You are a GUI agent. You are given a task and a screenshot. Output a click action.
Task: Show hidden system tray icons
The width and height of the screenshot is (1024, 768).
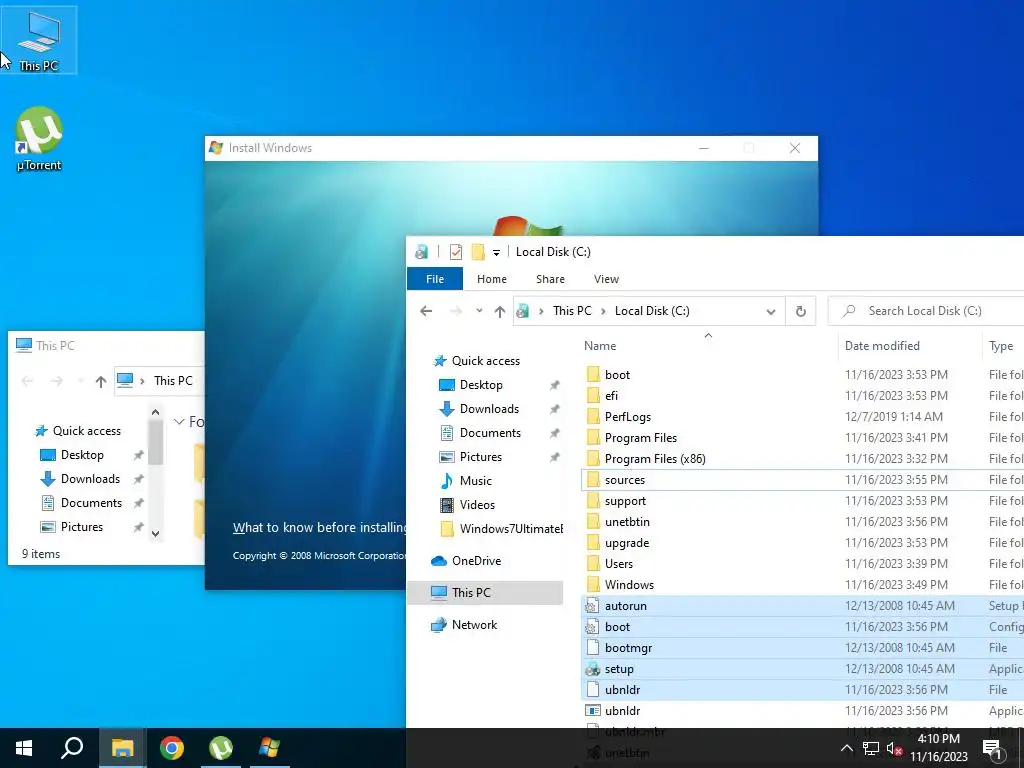click(x=846, y=748)
